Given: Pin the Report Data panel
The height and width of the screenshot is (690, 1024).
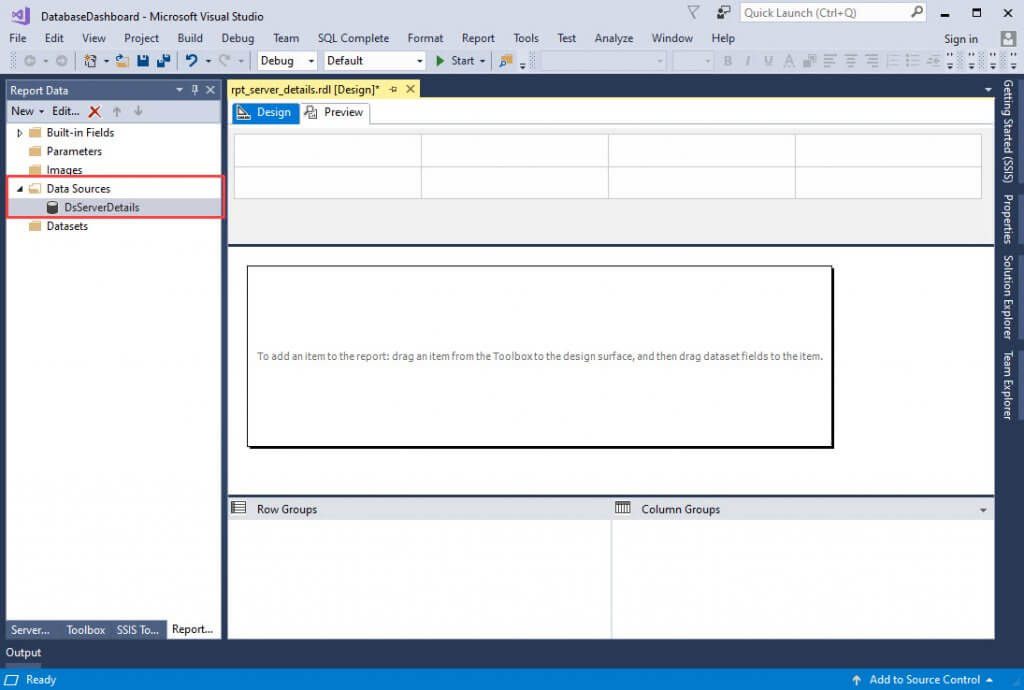Looking at the screenshot, I should pyautogui.click(x=196, y=90).
